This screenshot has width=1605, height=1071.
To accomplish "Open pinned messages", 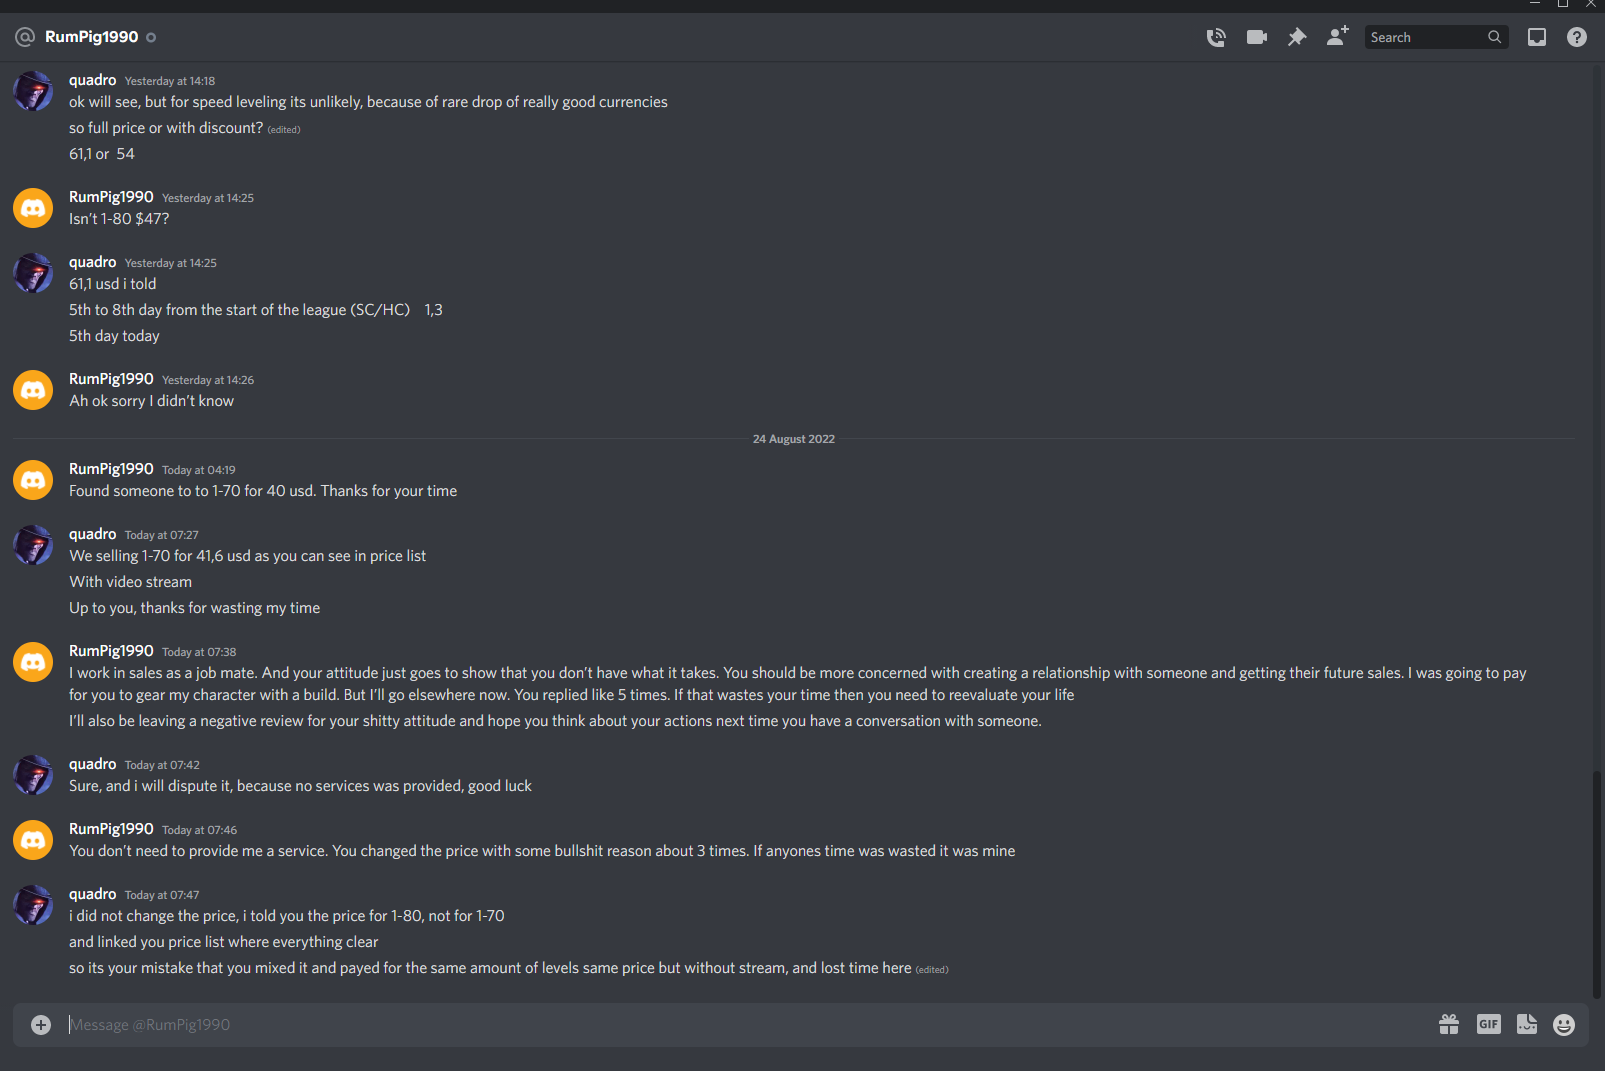I will pyautogui.click(x=1297, y=37).
